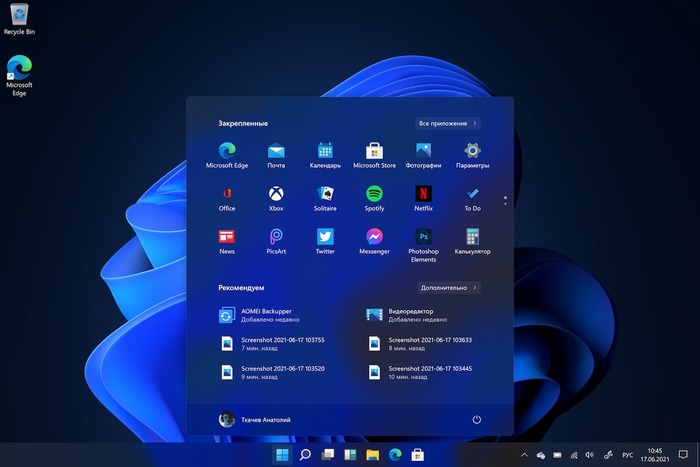The width and height of the screenshot is (700, 467).
Task: Open the notification center icon
Action: click(x=683, y=454)
